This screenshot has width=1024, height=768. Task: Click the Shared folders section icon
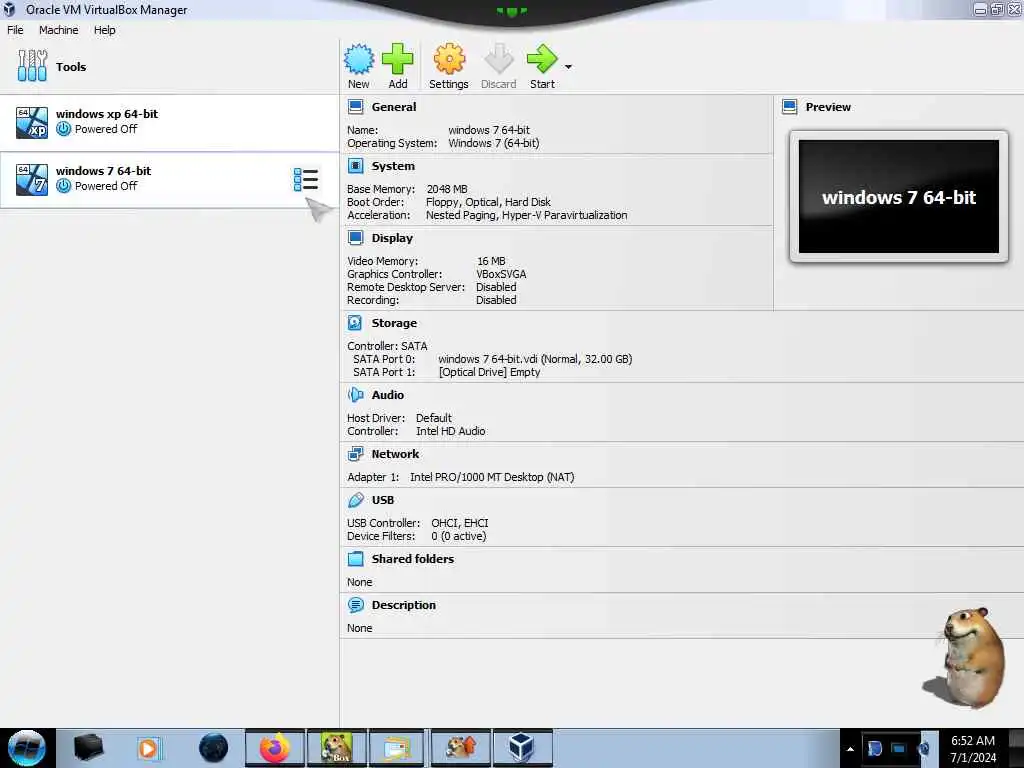[x=355, y=558]
